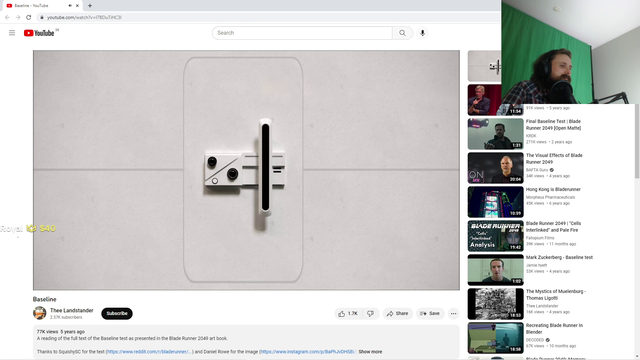Open 'Final Baseline Test' video title

[x=553, y=124]
